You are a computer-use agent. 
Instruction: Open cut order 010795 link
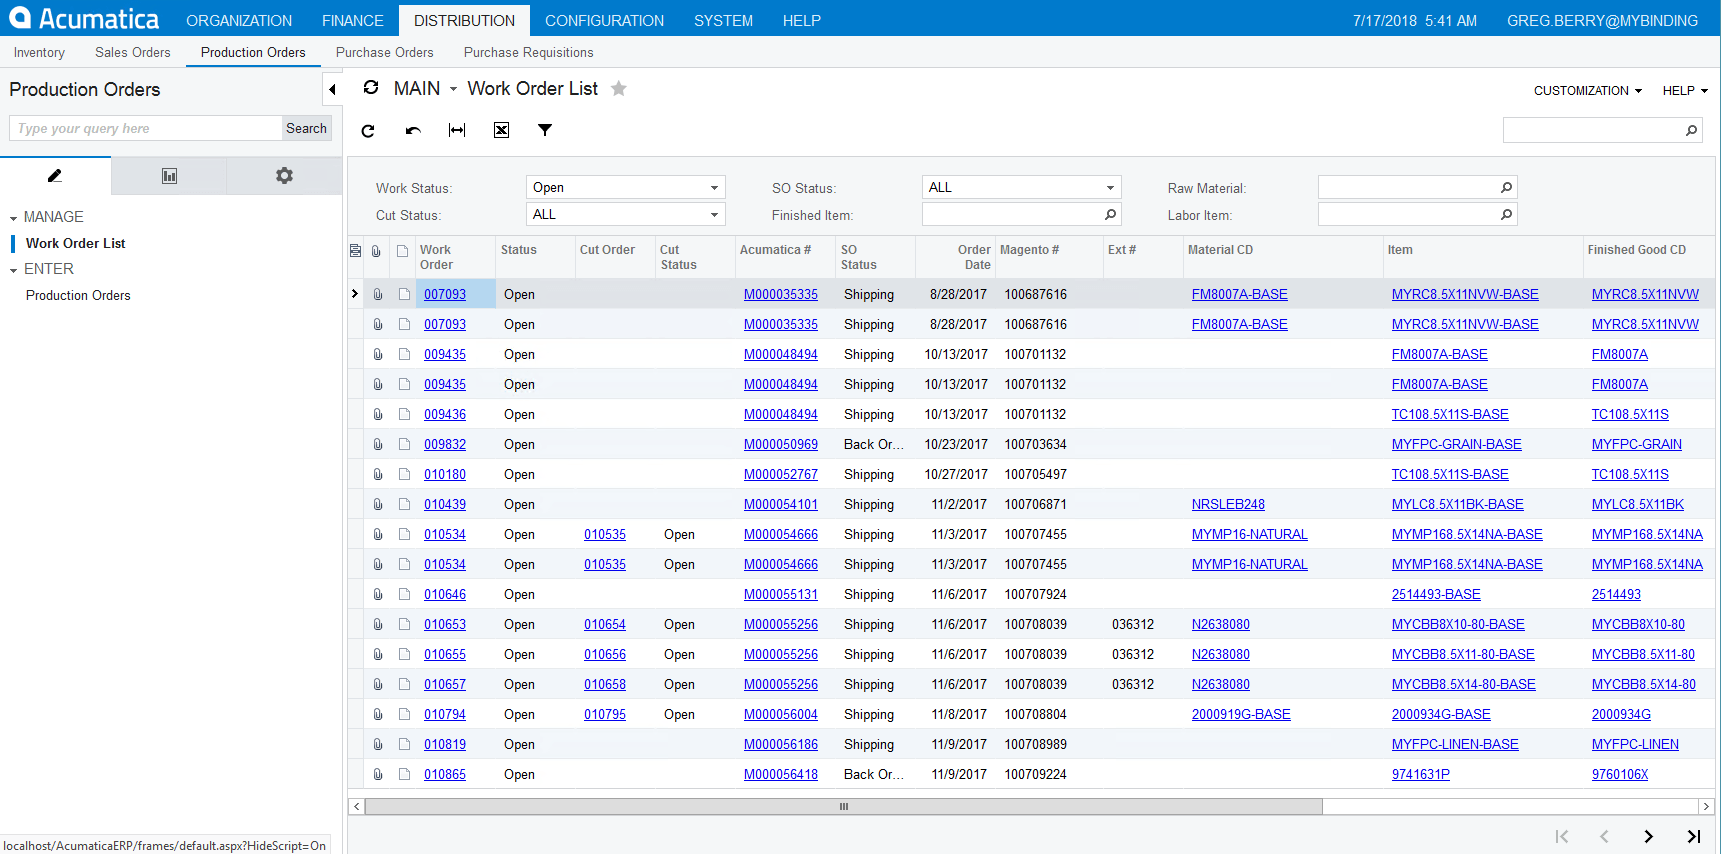pyautogui.click(x=605, y=714)
